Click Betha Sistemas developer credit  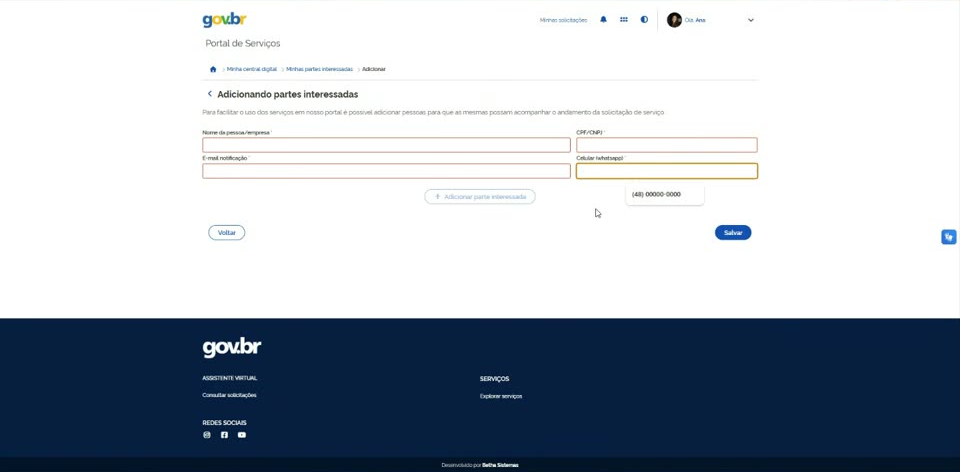(x=500, y=465)
